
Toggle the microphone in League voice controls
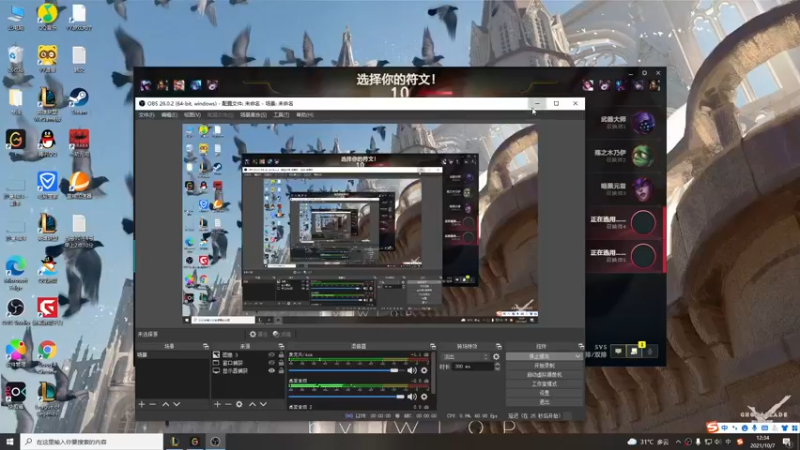pyautogui.click(x=650, y=351)
